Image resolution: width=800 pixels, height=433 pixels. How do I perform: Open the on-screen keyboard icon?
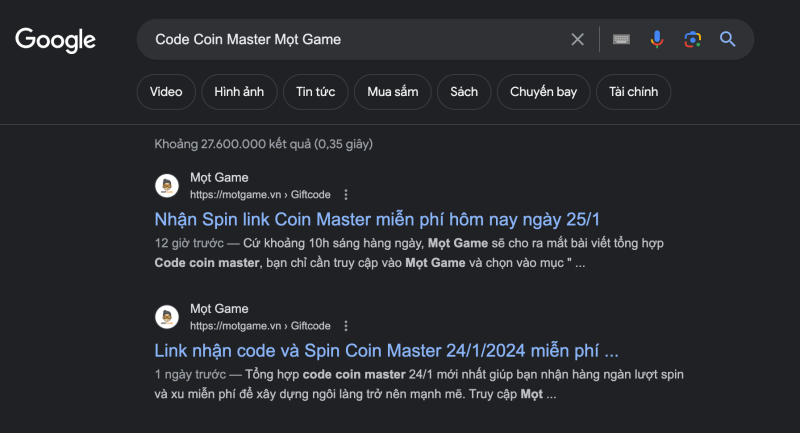point(621,39)
